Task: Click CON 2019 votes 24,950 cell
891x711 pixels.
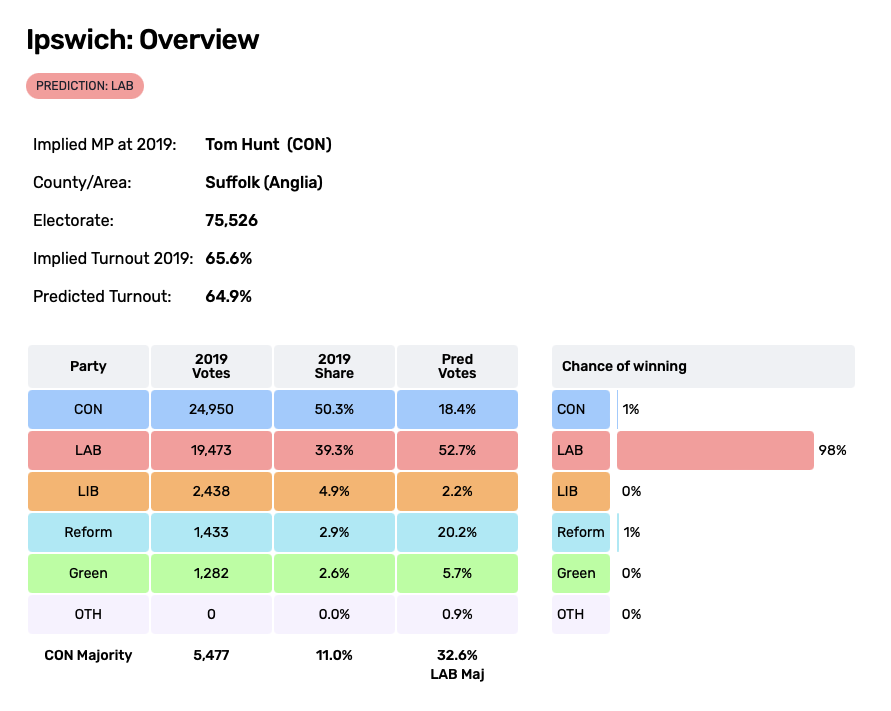Action: click(x=211, y=409)
